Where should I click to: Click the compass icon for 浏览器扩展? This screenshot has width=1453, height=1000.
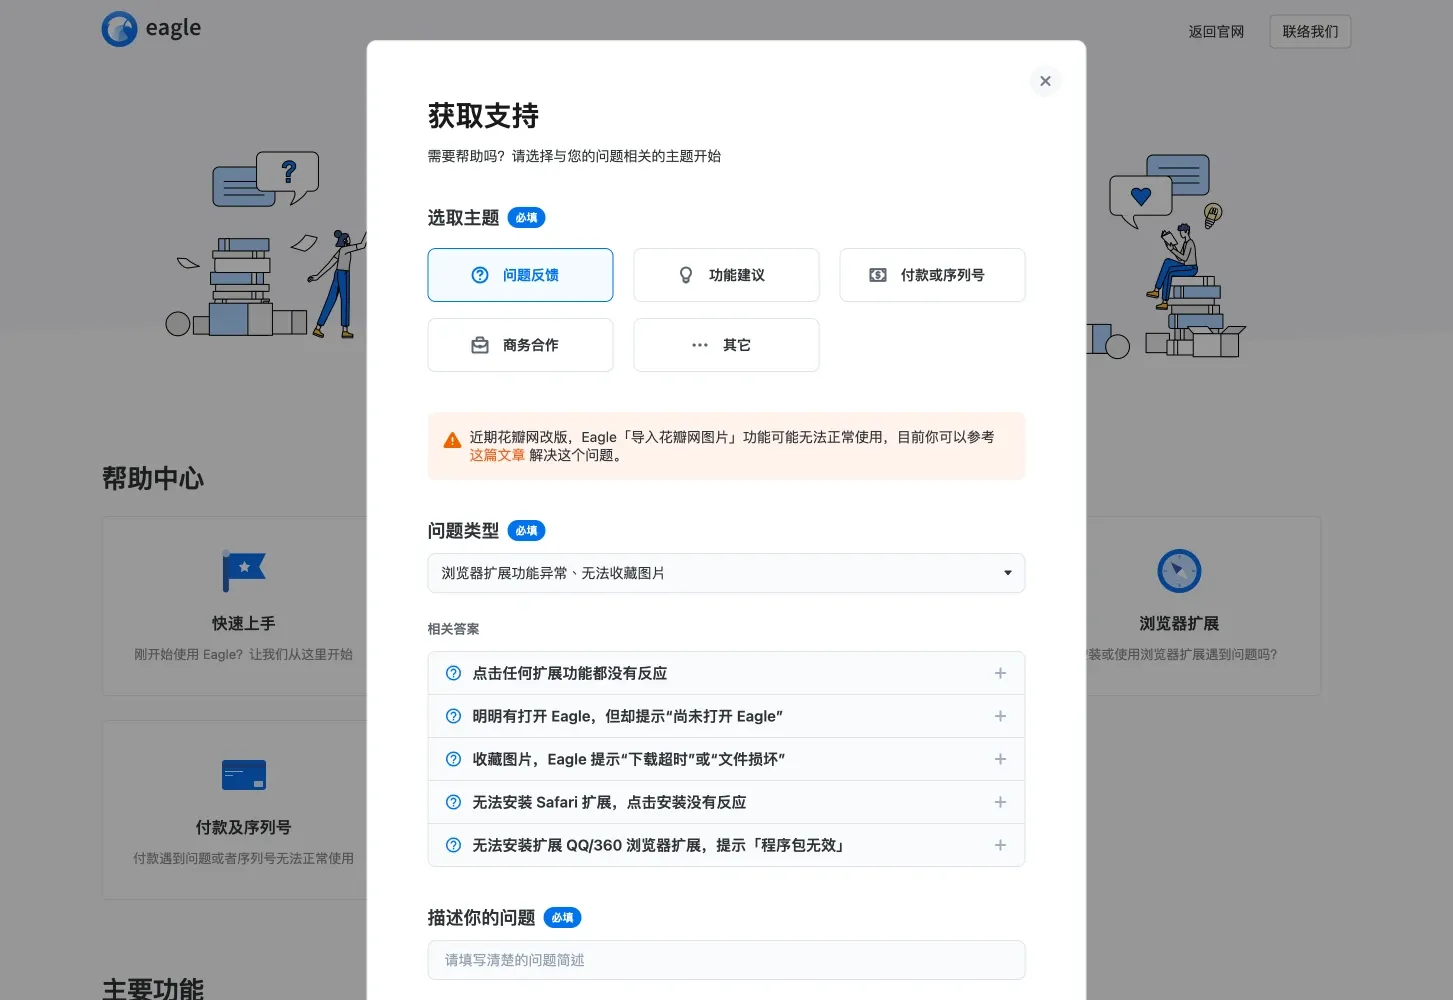(1179, 571)
